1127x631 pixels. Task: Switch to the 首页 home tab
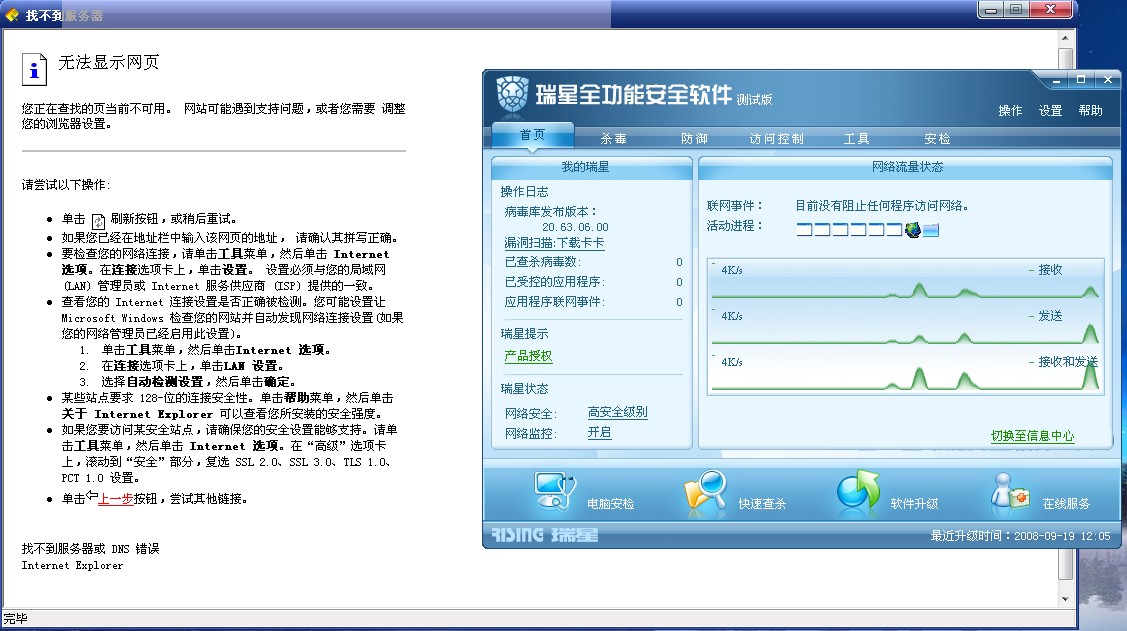533,135
